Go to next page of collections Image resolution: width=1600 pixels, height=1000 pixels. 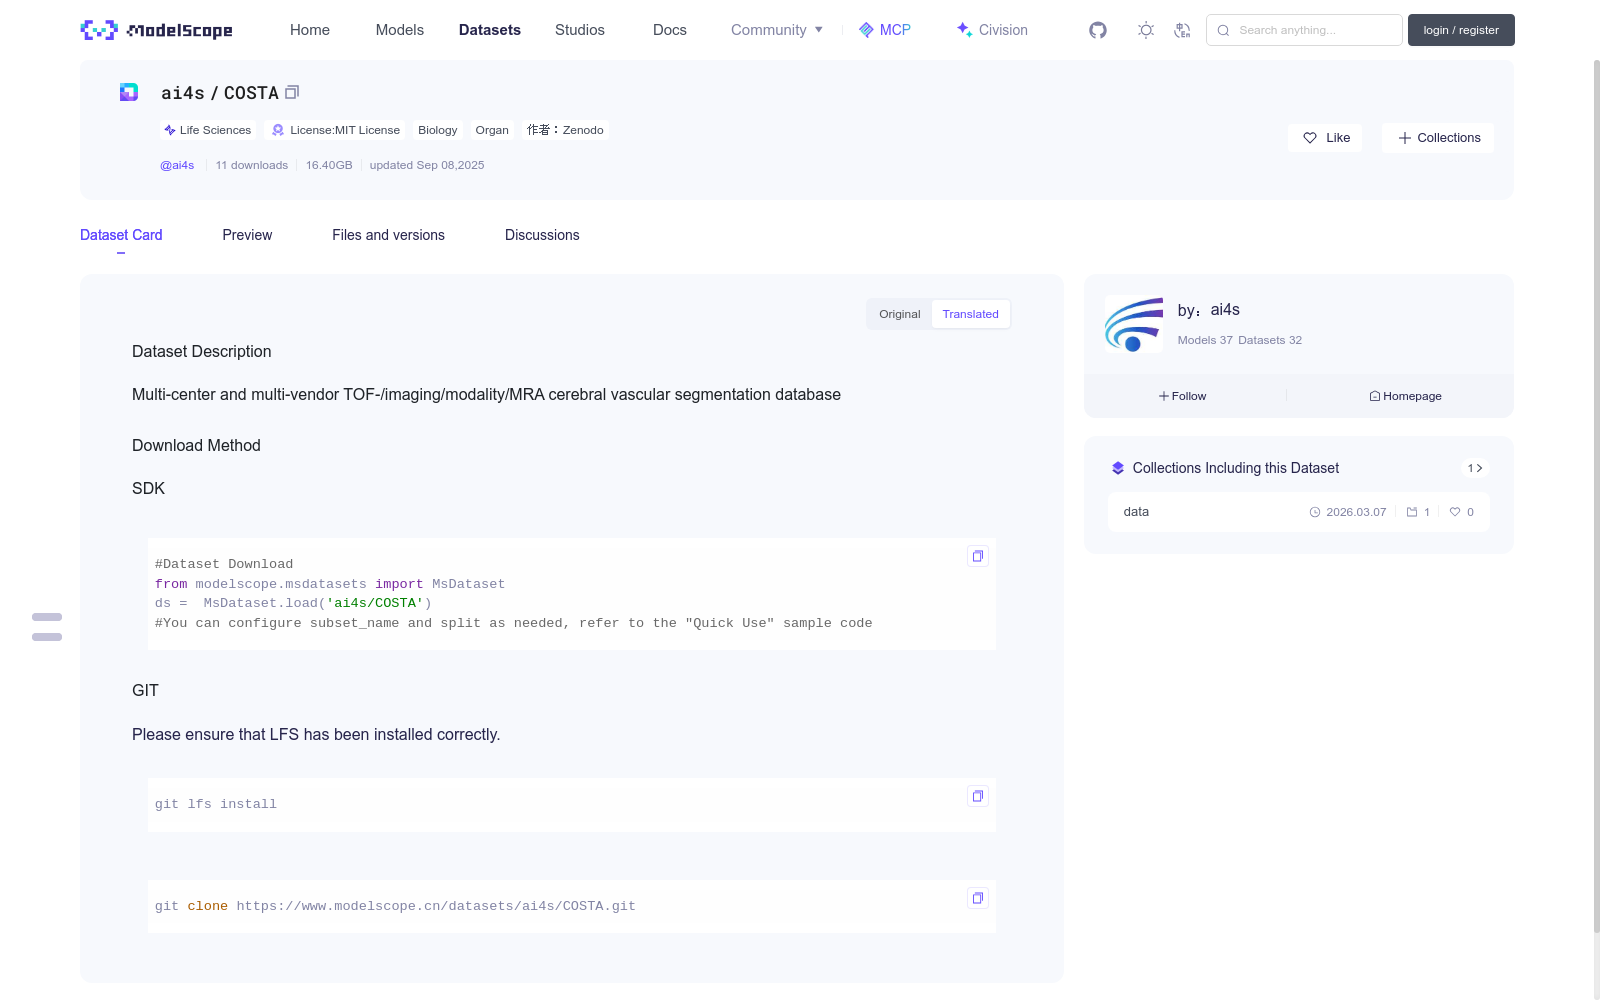tap(1475, 468)
